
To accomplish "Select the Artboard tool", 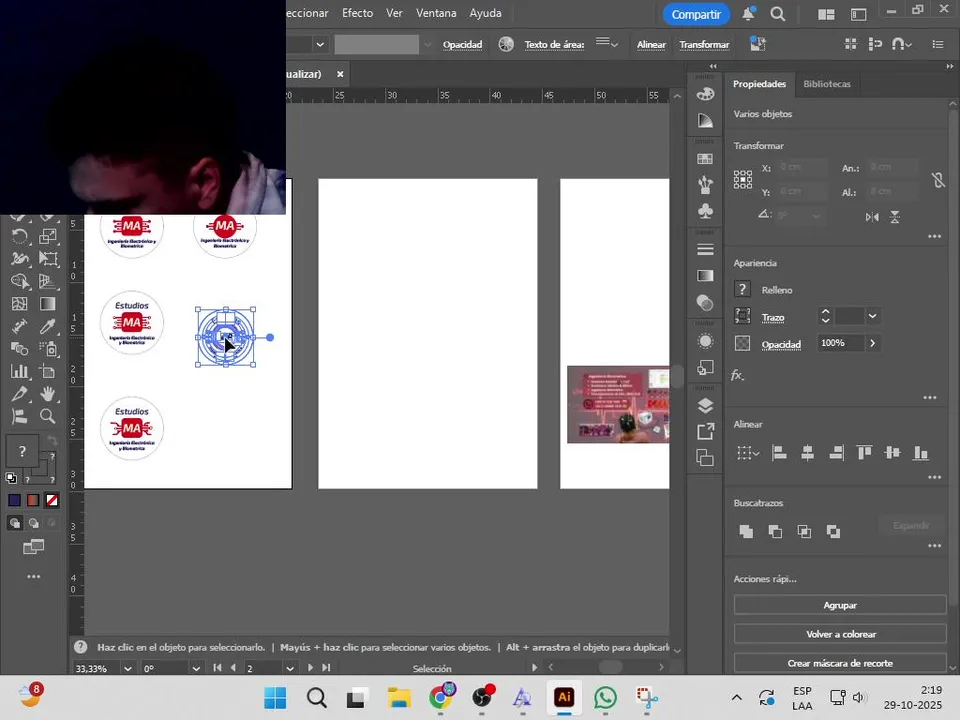I will [x=48, y=371].
